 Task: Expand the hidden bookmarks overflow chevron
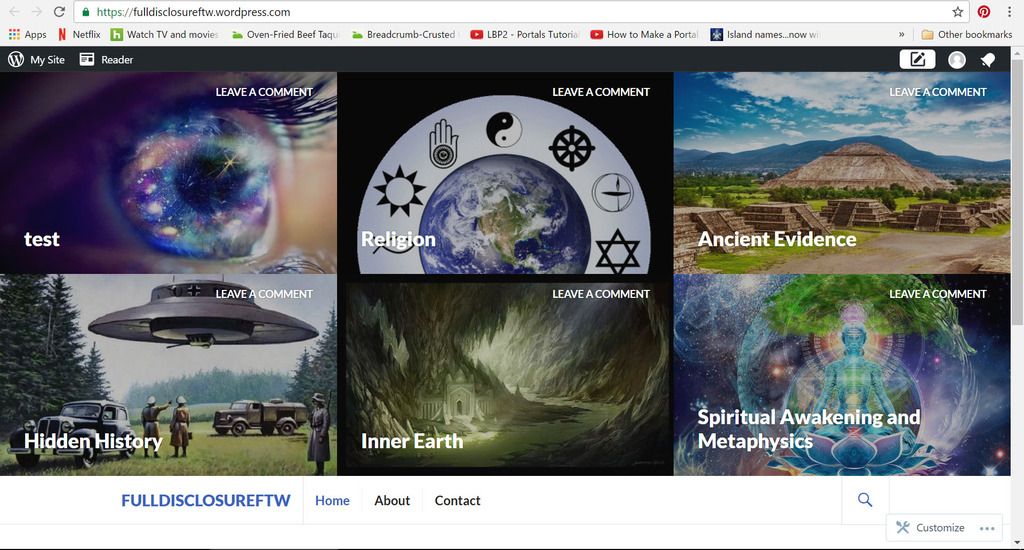tap(902, 34)
